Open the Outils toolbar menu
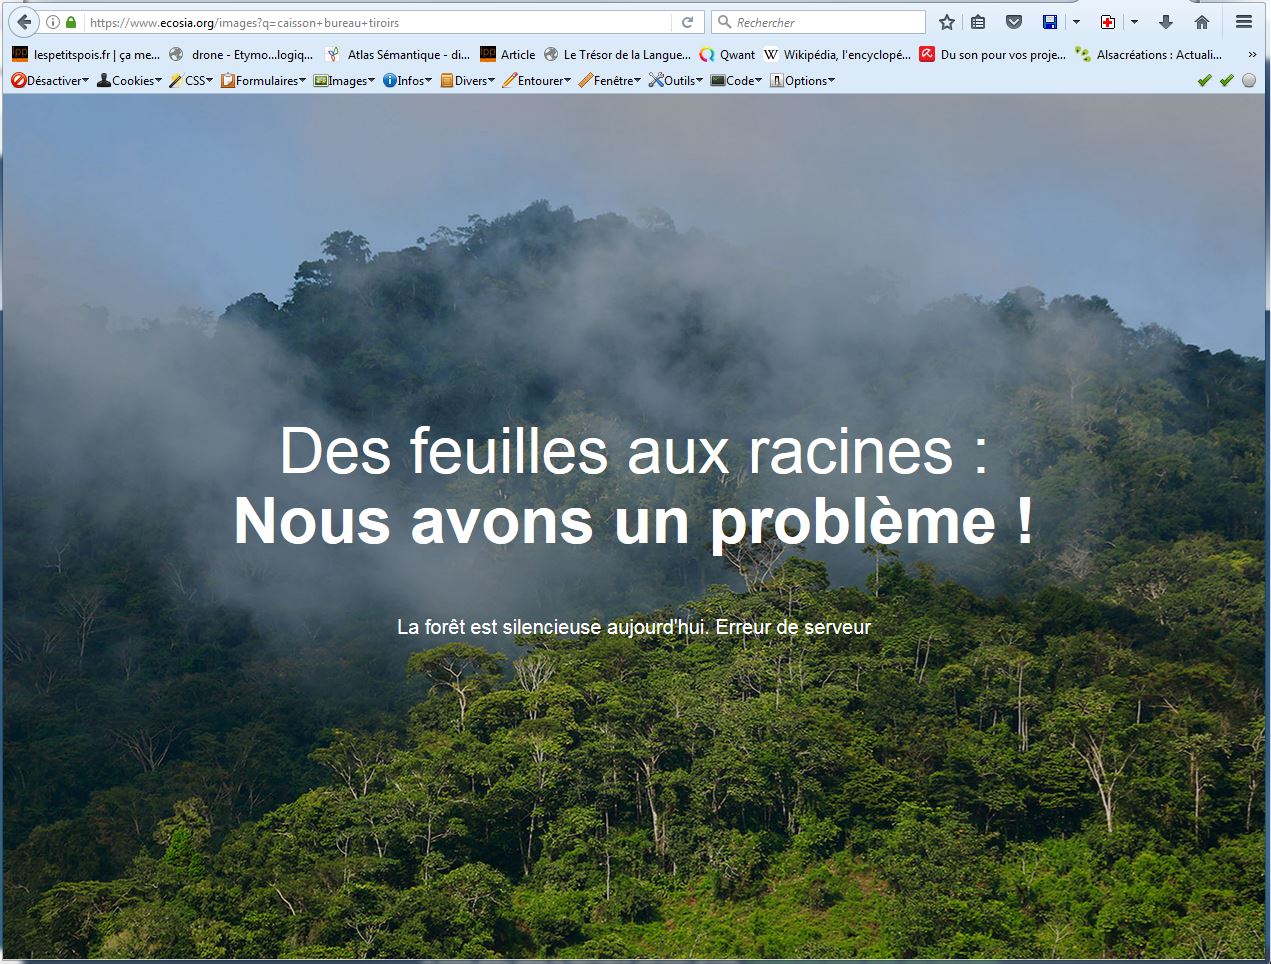Screen dimensions: 1271x964 click(x=676, y=81)
